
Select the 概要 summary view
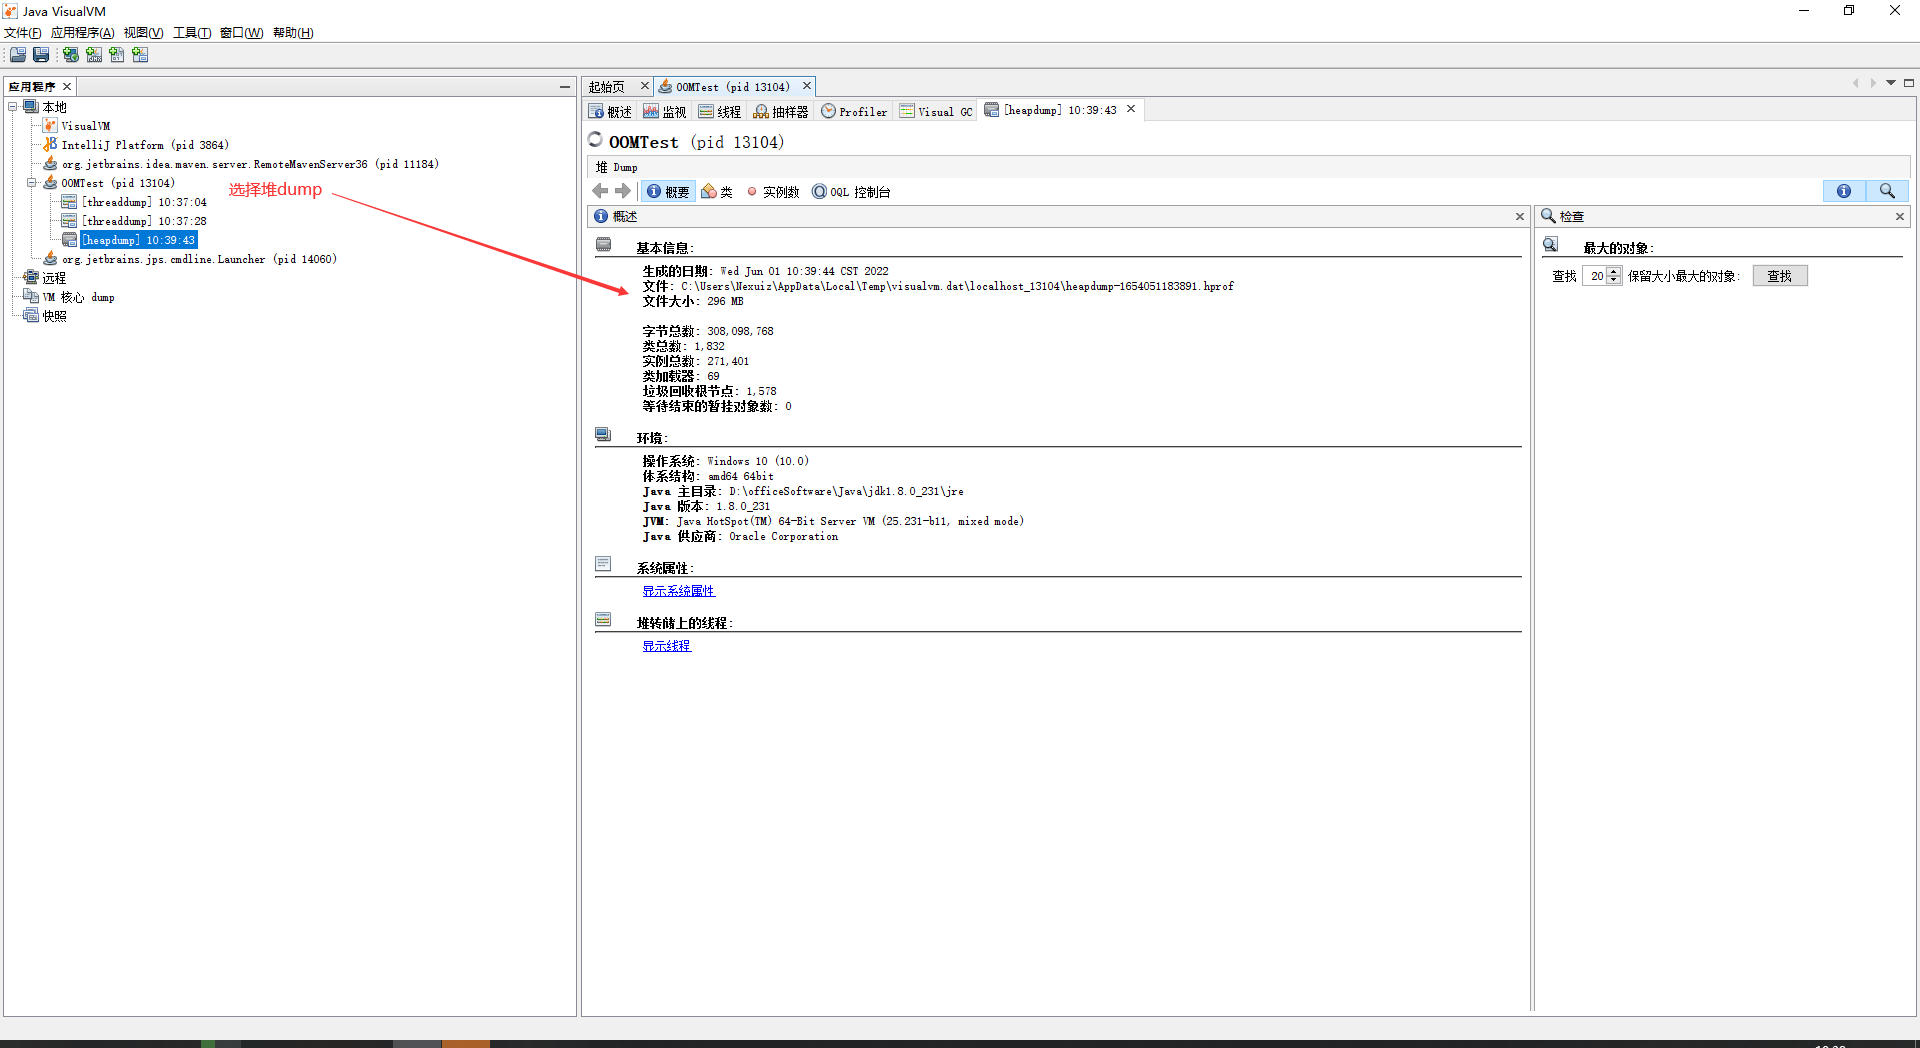[x=667, y=191]
